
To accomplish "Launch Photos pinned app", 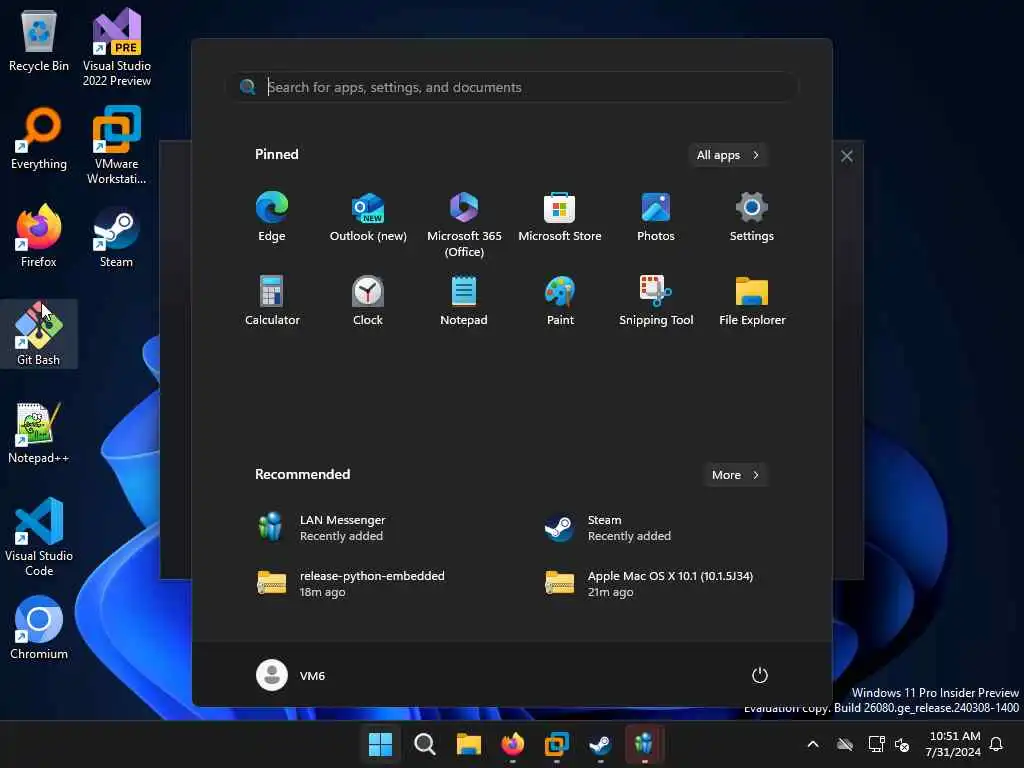I will click(x=656, y=217).
